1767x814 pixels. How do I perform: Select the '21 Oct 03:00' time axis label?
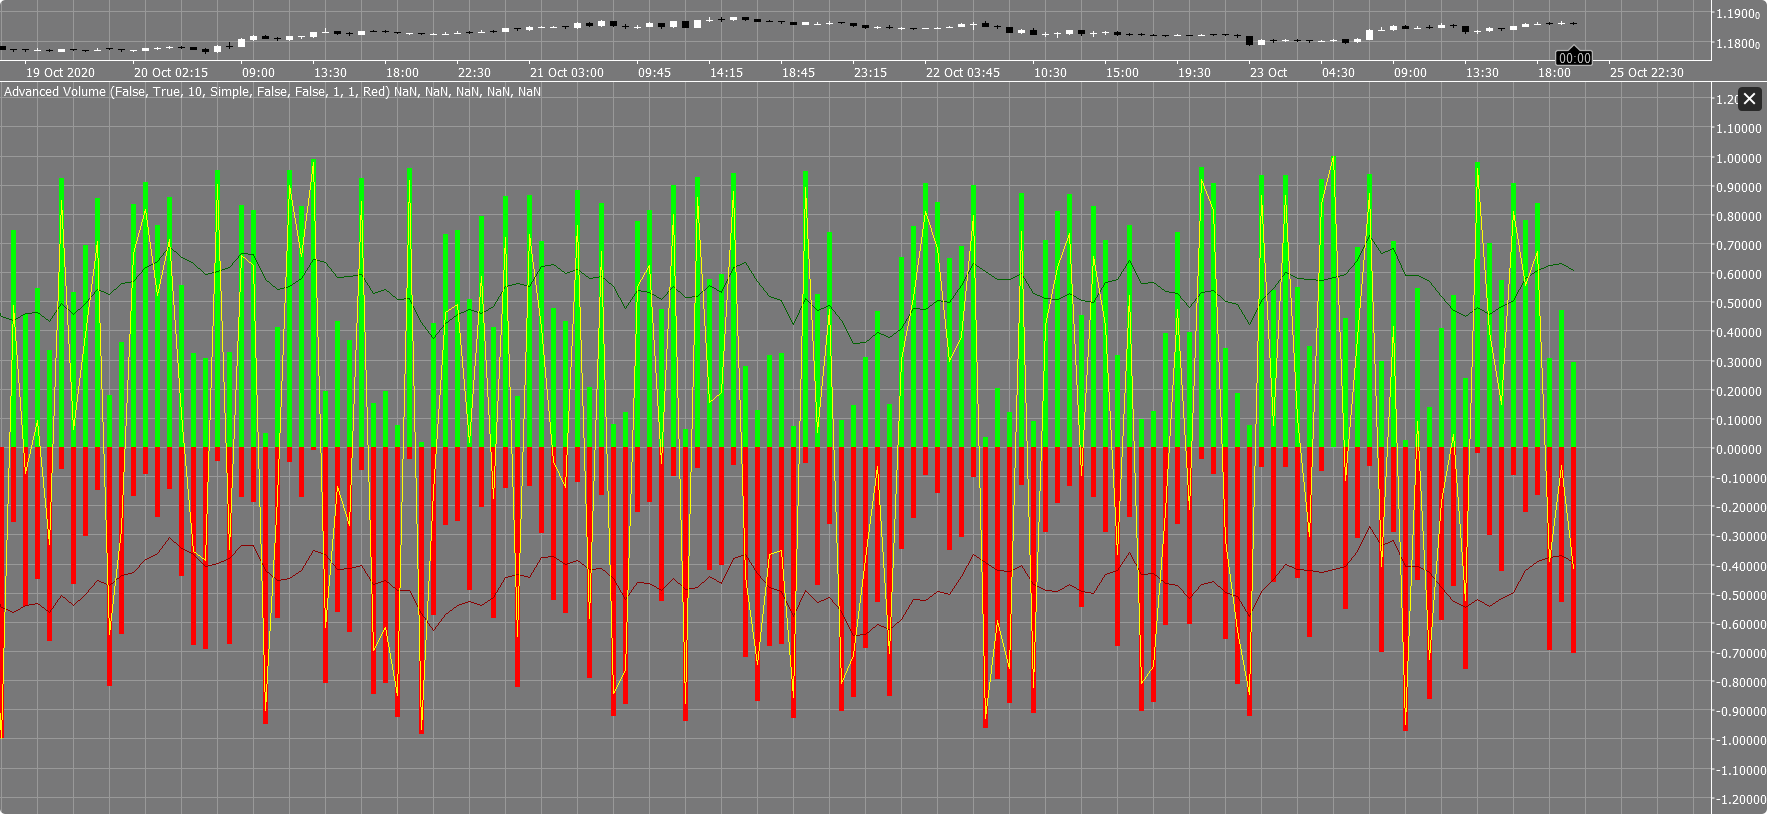point(567,73)
